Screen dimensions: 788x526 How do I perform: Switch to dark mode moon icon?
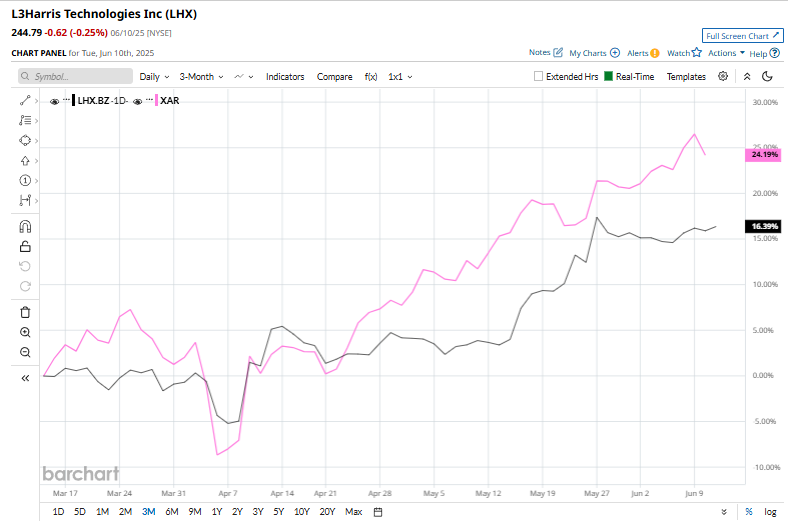pos(767,76)
